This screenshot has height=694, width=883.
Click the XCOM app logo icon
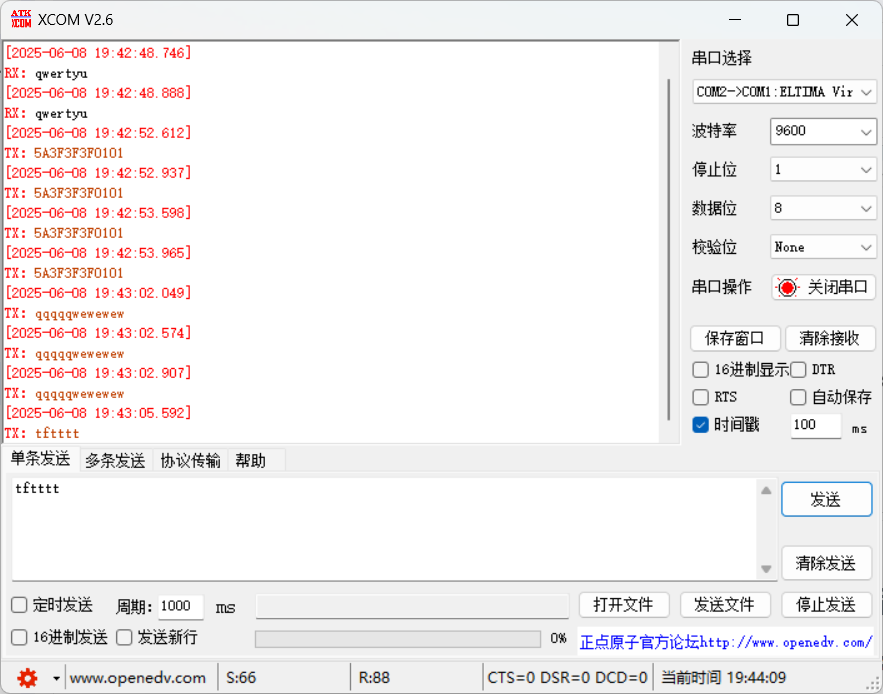[21, 19]
